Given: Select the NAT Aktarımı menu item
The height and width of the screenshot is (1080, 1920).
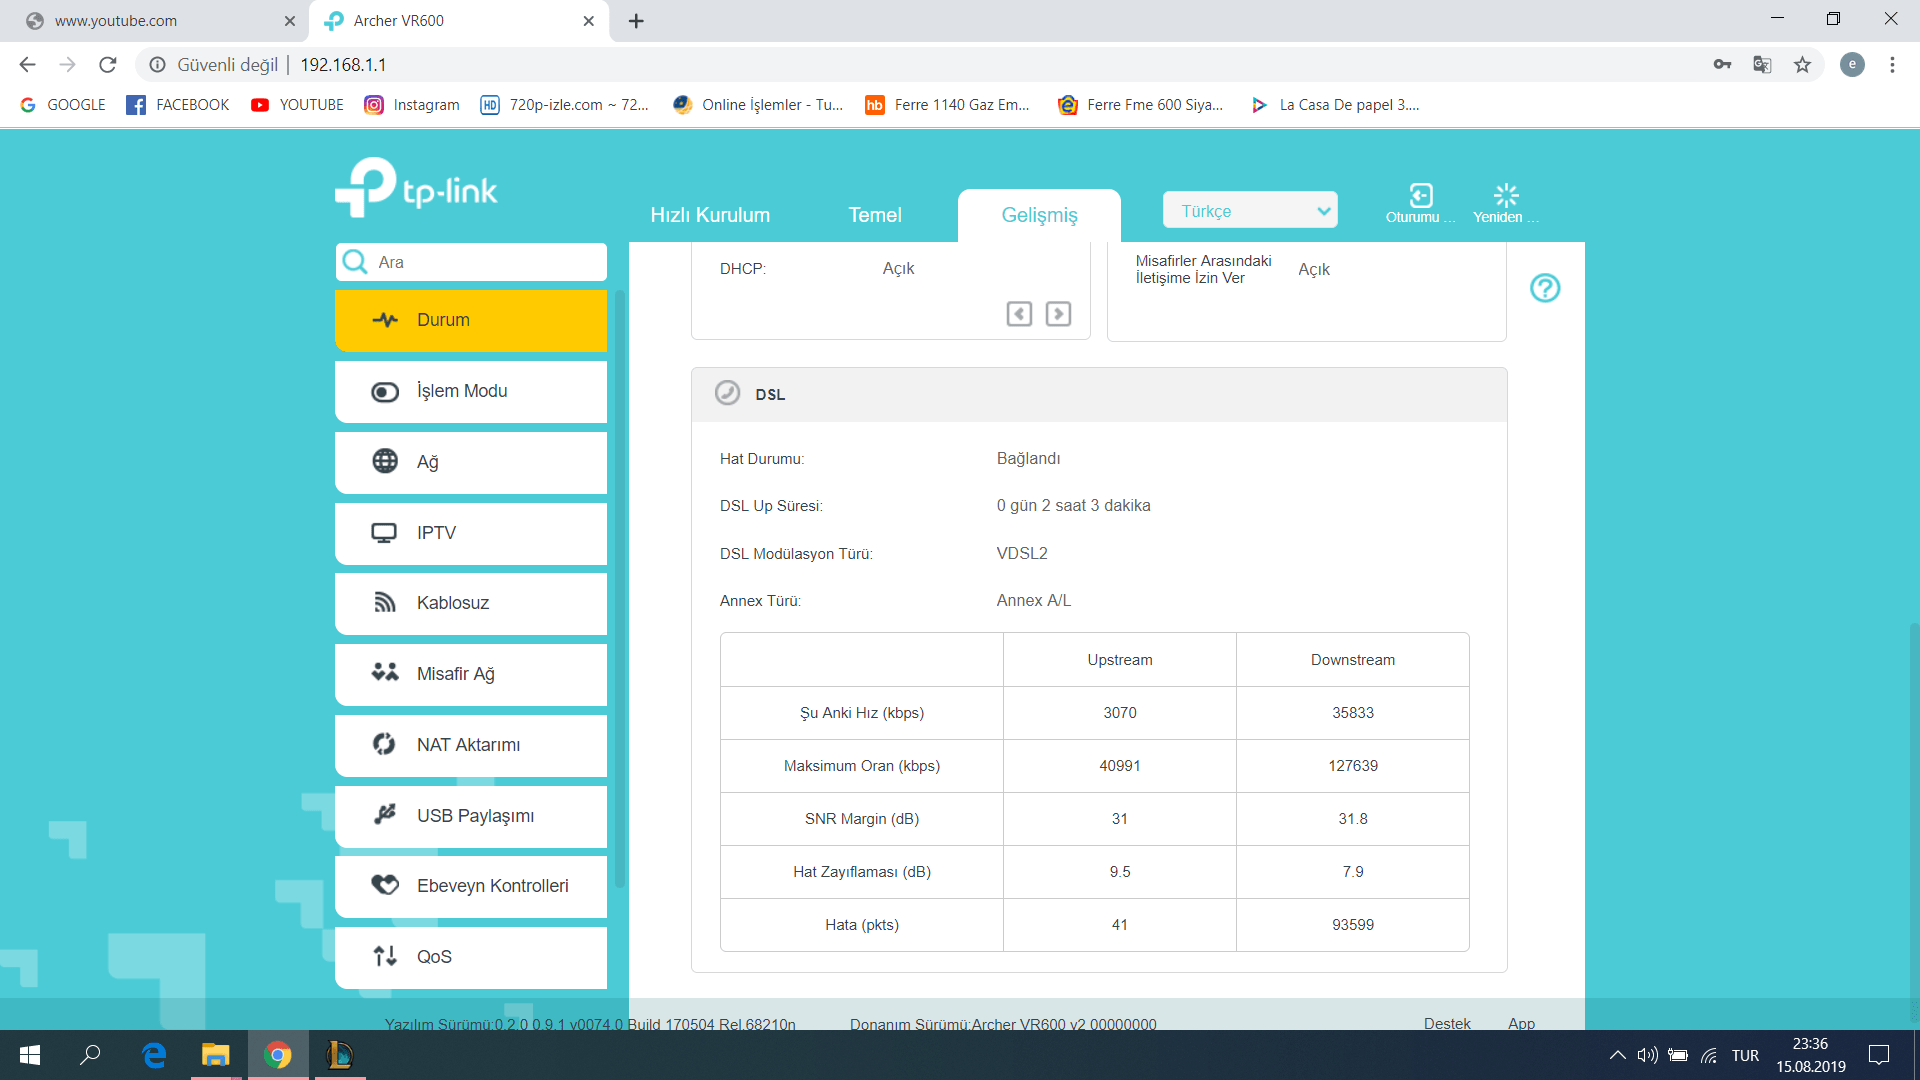Looking at the screenshot, I should tap(471, 745).
